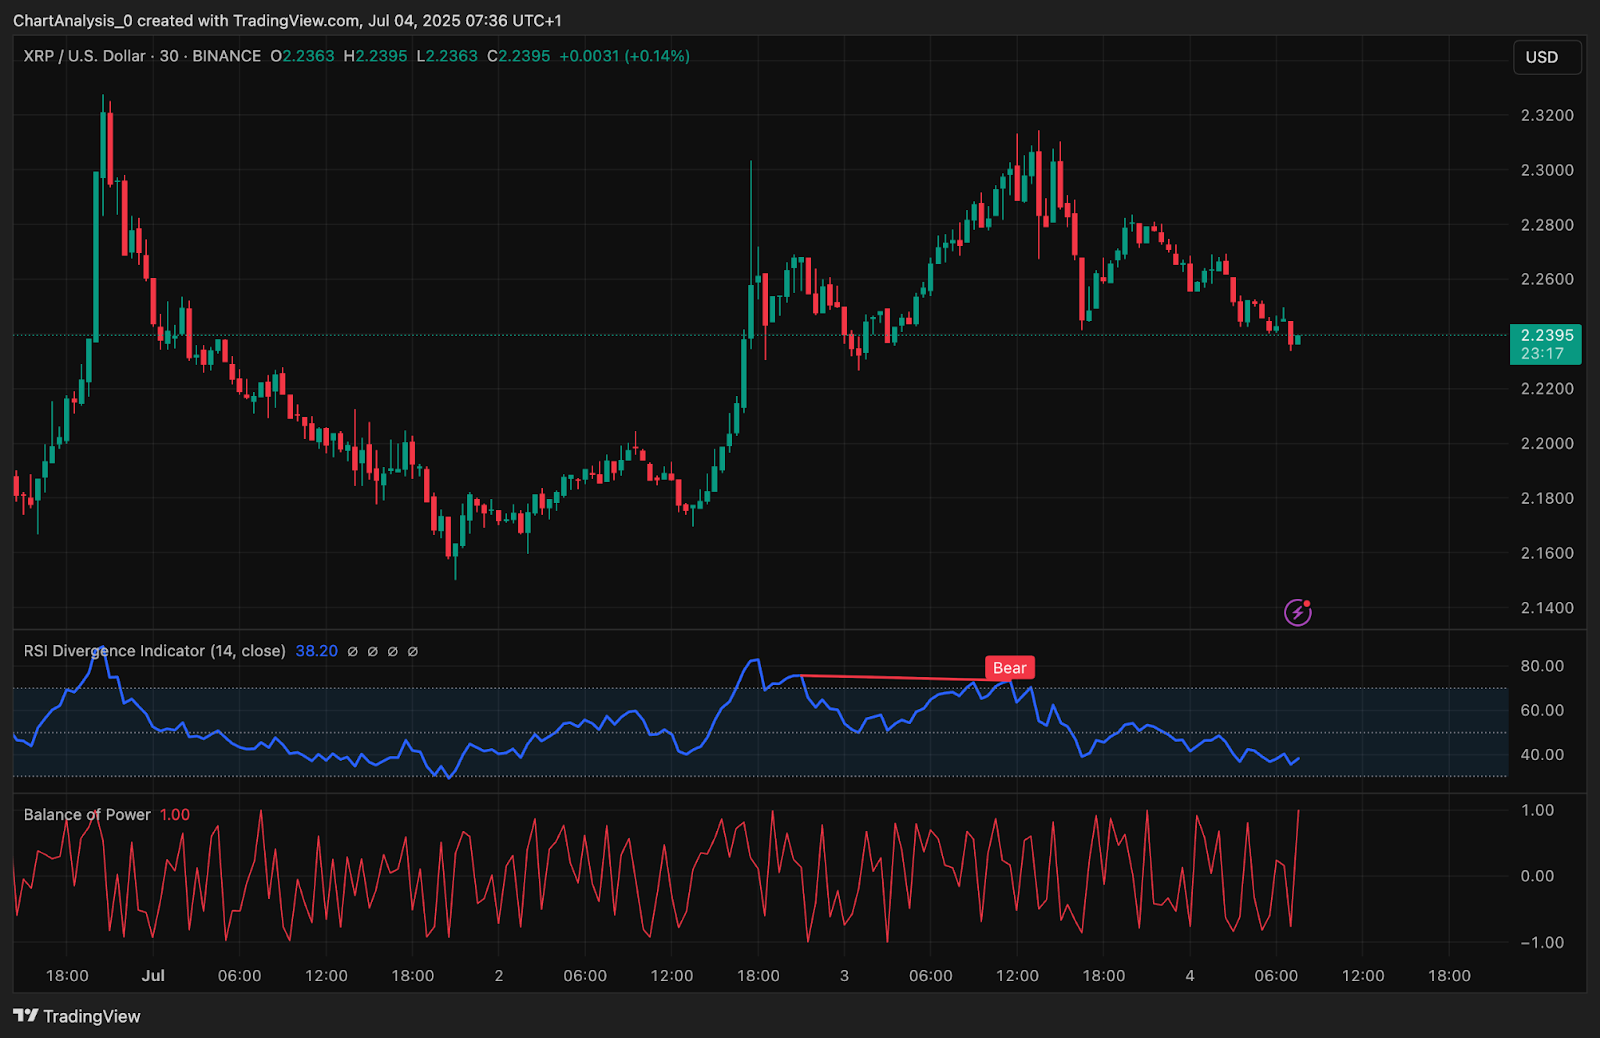Screen dimensions: 1600x1038
Task: Click the first ∅ symbol after RSI value
Action: pyautogui.click(x=352, y=651)
